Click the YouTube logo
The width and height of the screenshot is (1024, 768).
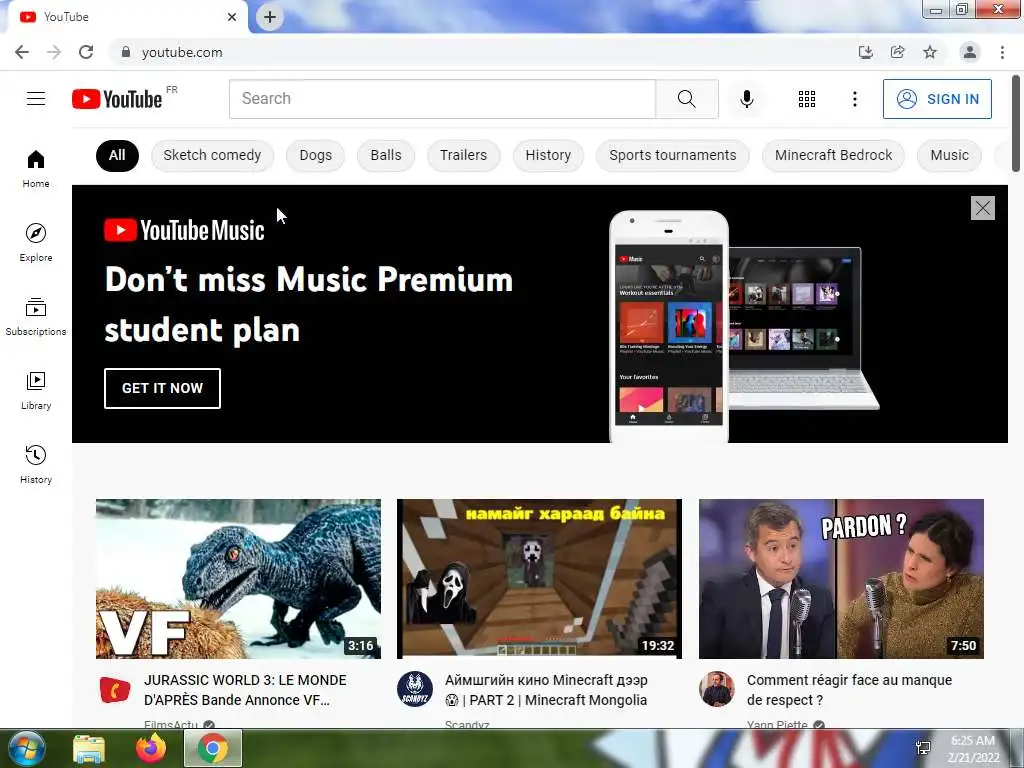tap(117, 99)
